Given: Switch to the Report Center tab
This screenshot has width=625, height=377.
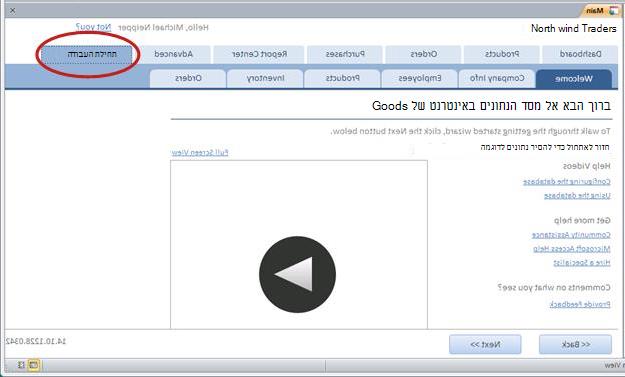Looking at the screenshot, I should (259, 54).
